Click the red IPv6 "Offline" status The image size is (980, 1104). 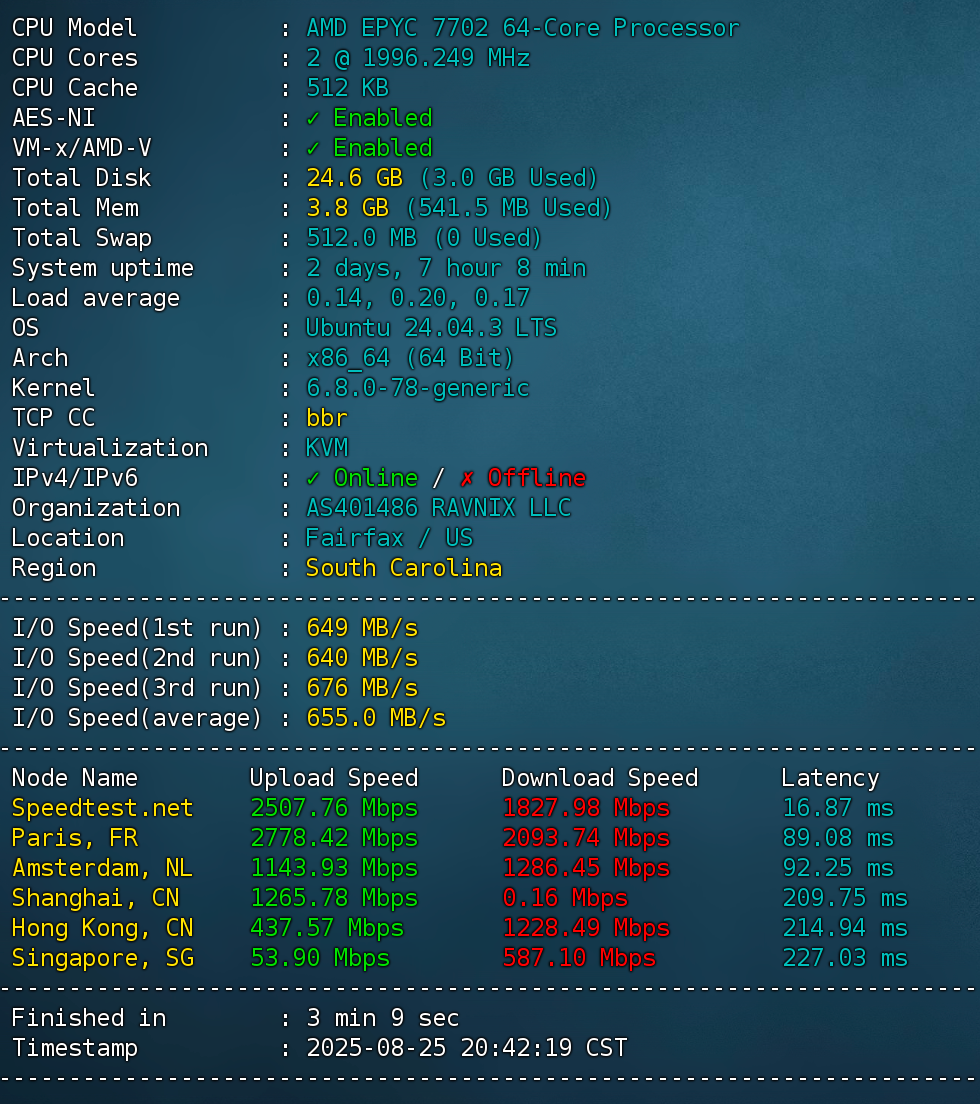coord(536,479)
